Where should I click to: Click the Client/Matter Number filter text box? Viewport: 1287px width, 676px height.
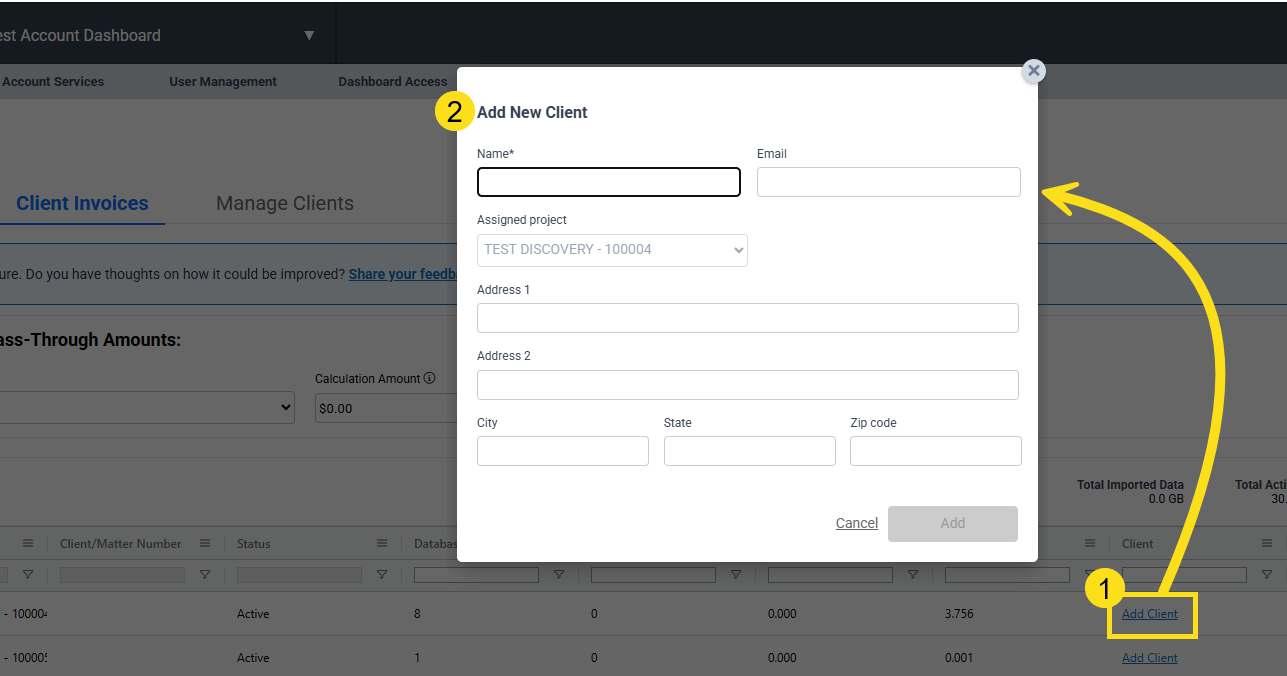pyautogui.click(x=122, y=575)
